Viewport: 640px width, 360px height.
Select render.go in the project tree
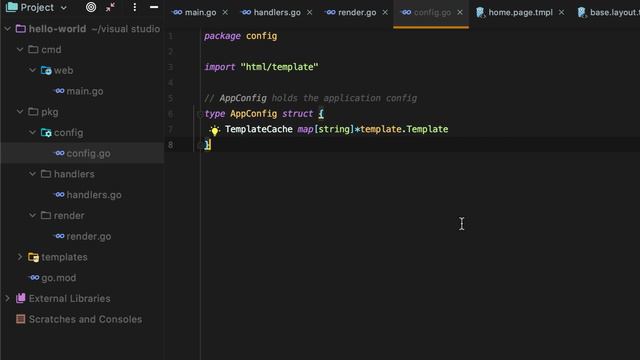89,236
